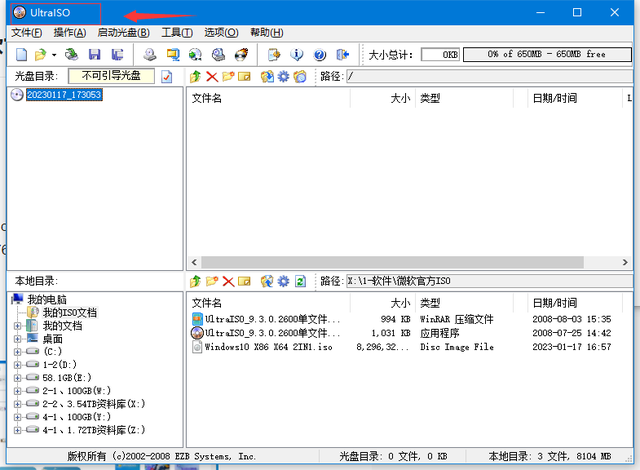The height and width of the screenshot is (470, 640).
Task: Click the blue floppy Save icon
Action: pos(95,54)
